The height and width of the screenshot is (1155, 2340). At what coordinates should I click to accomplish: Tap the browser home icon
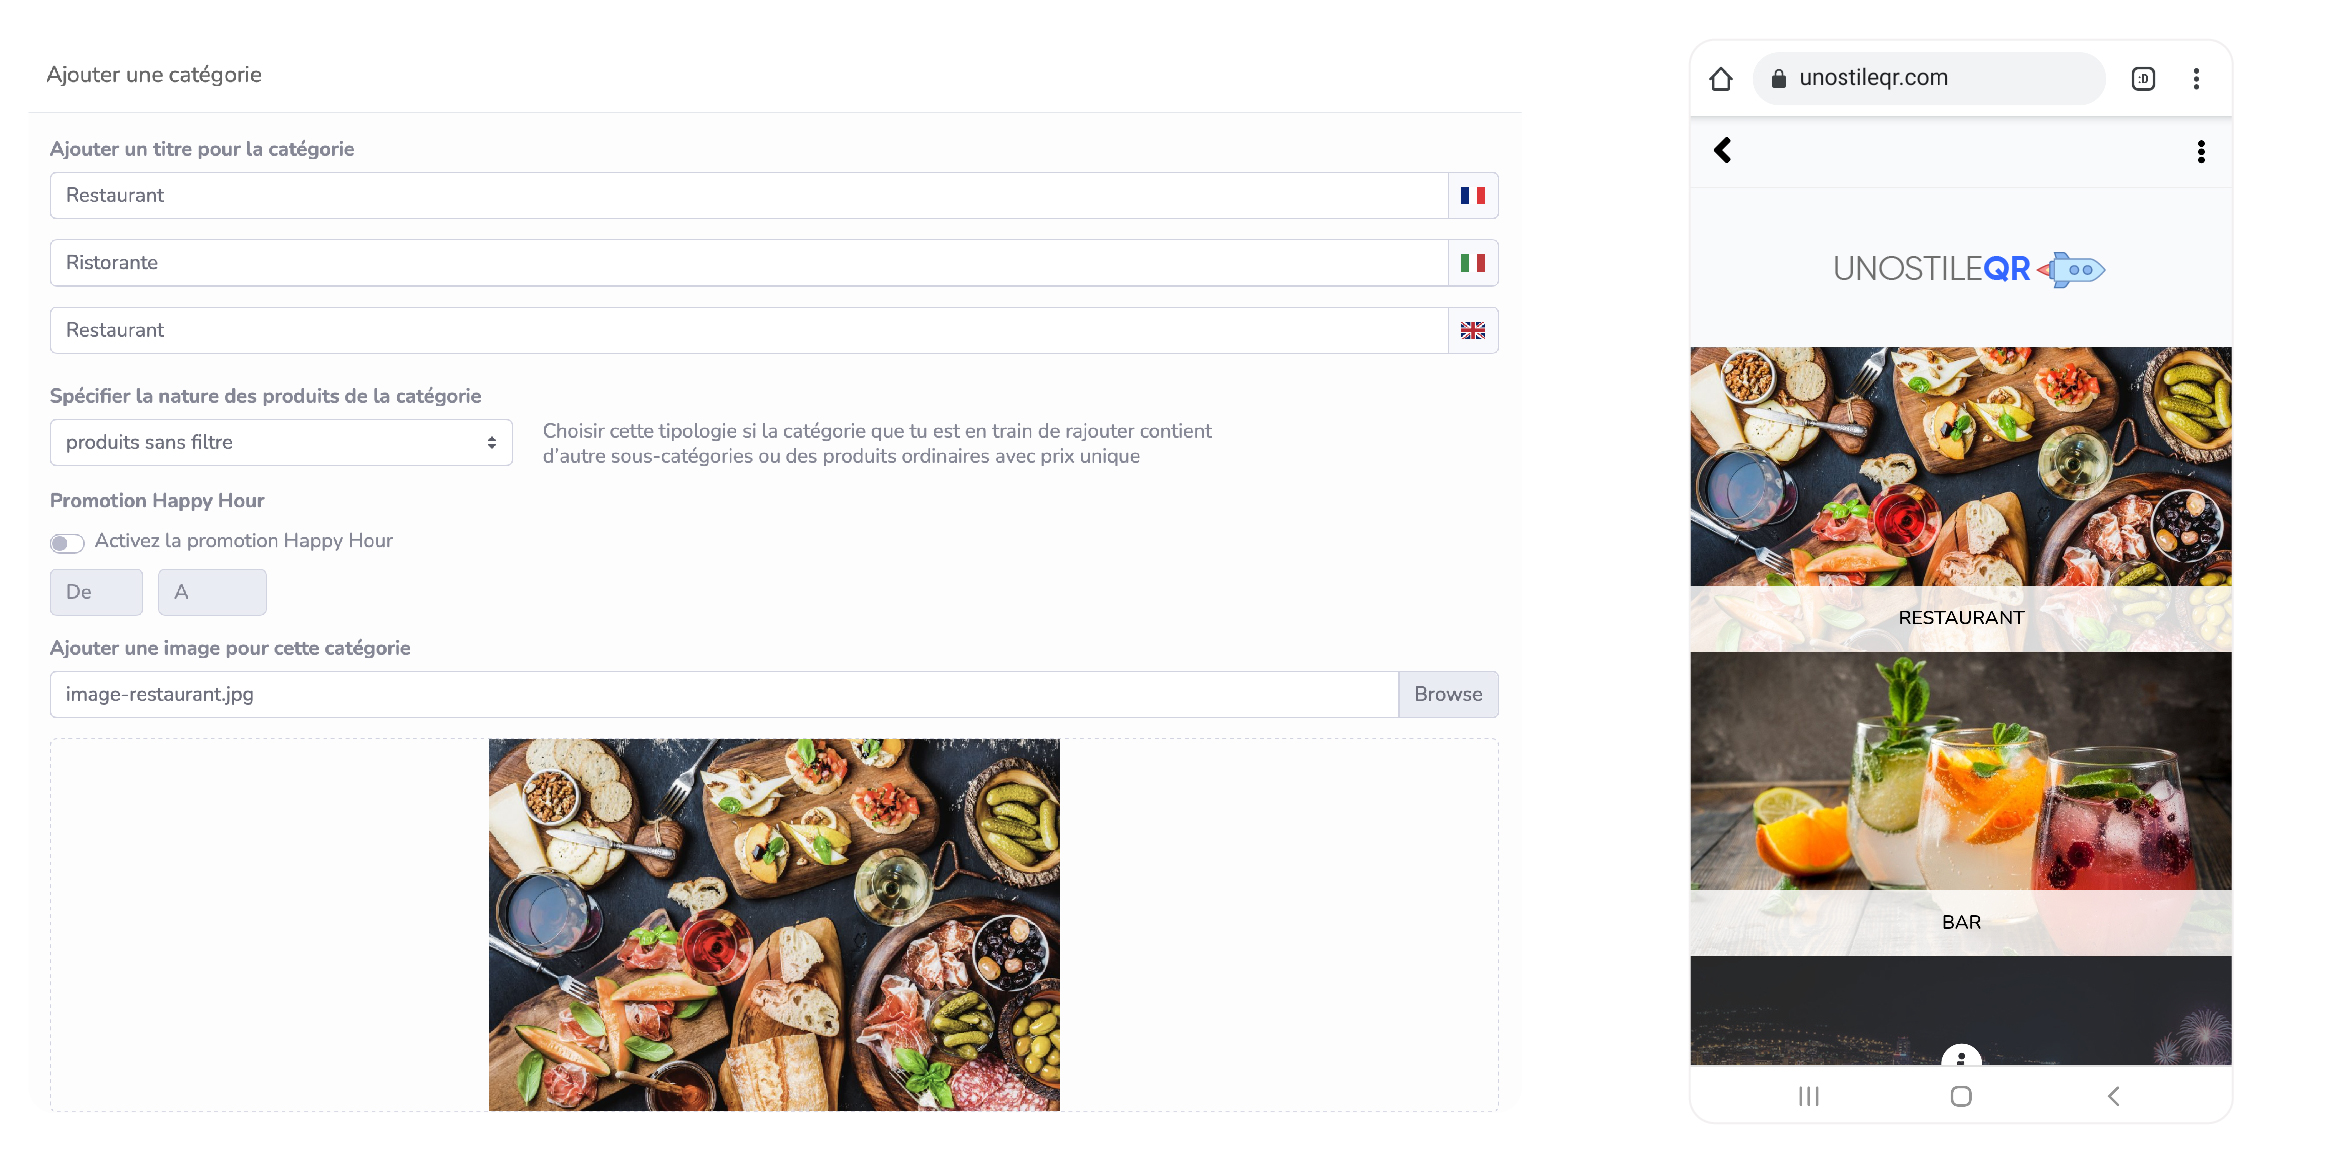[x=1721, y=78]
